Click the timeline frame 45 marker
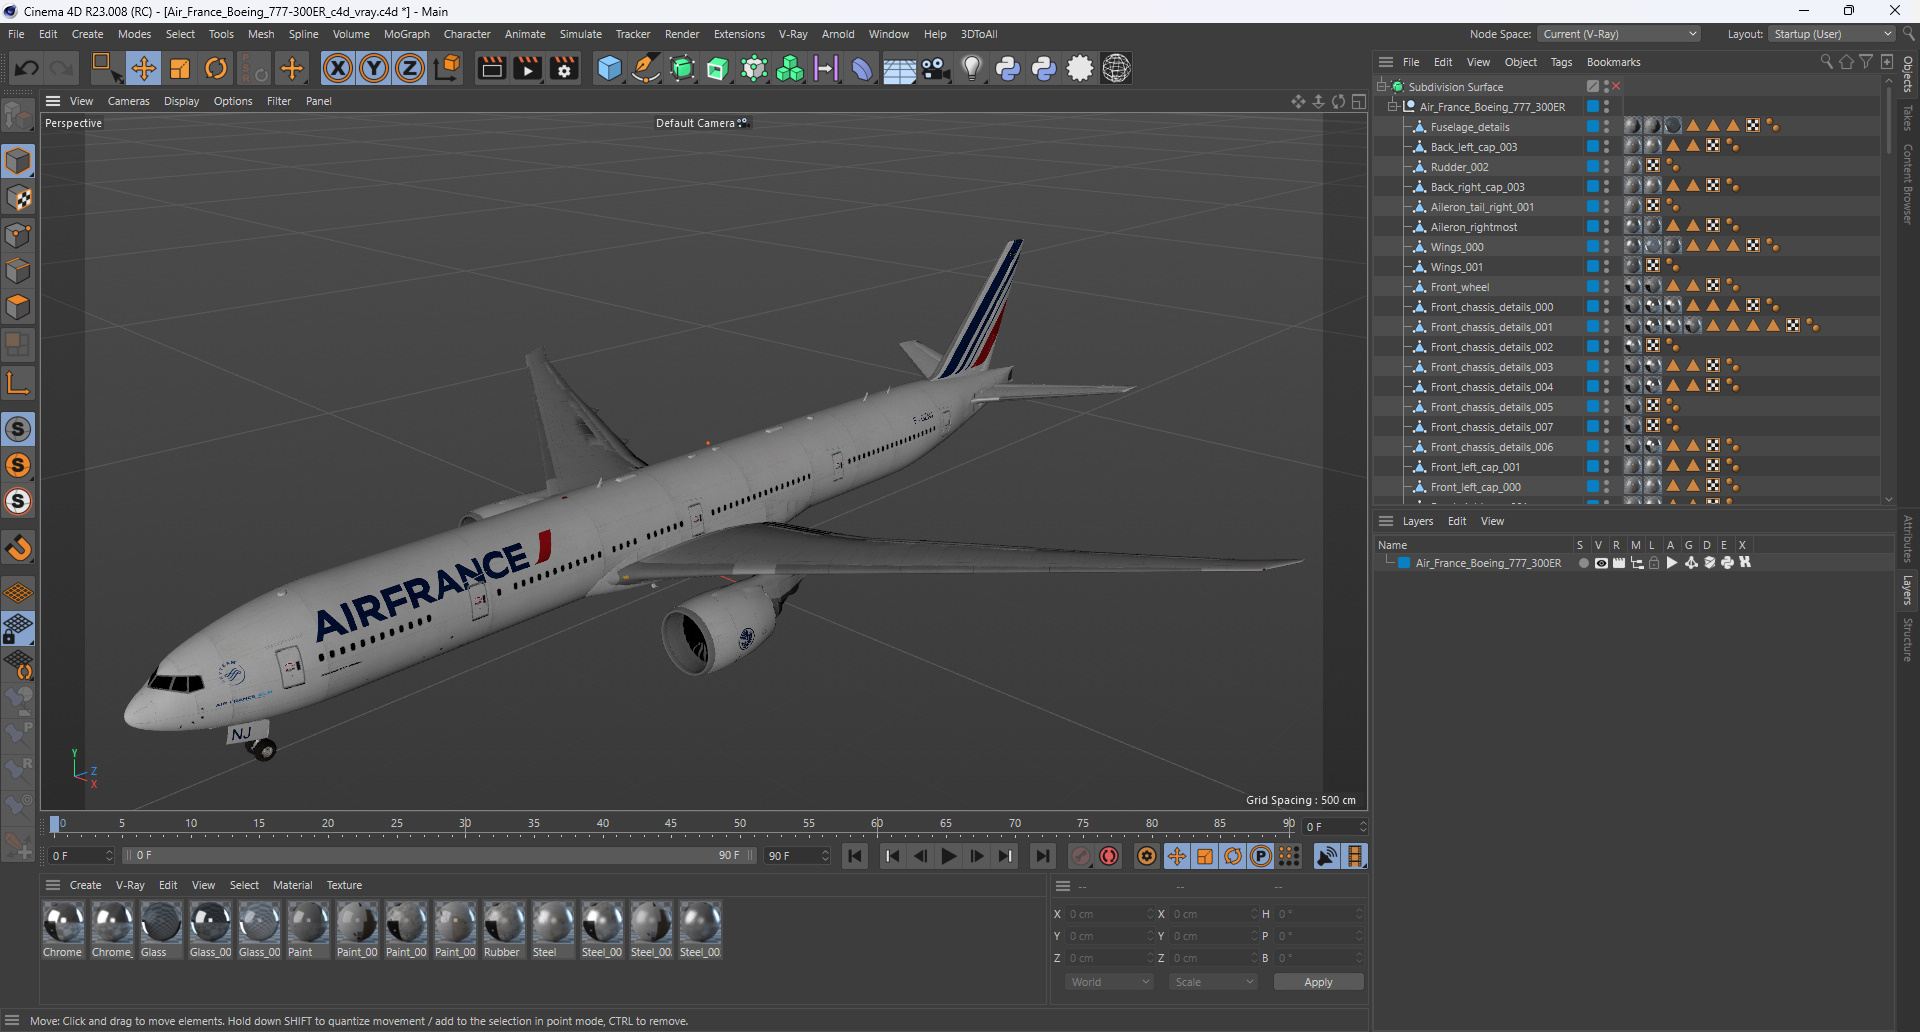Screen dimensions: 1920x1032 (671, 825)
